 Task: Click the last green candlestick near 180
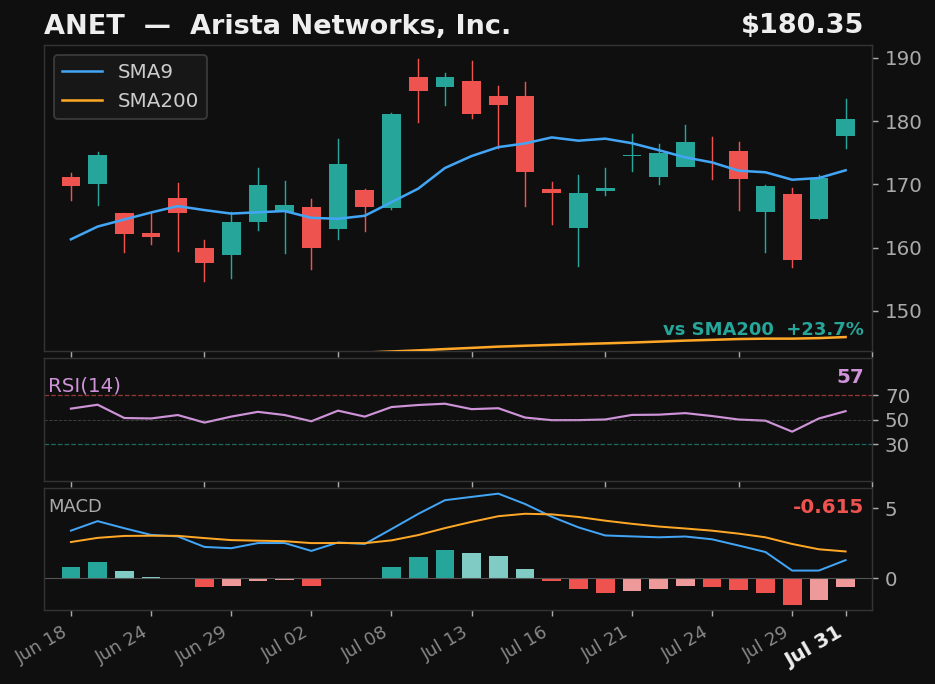point(846,127)
